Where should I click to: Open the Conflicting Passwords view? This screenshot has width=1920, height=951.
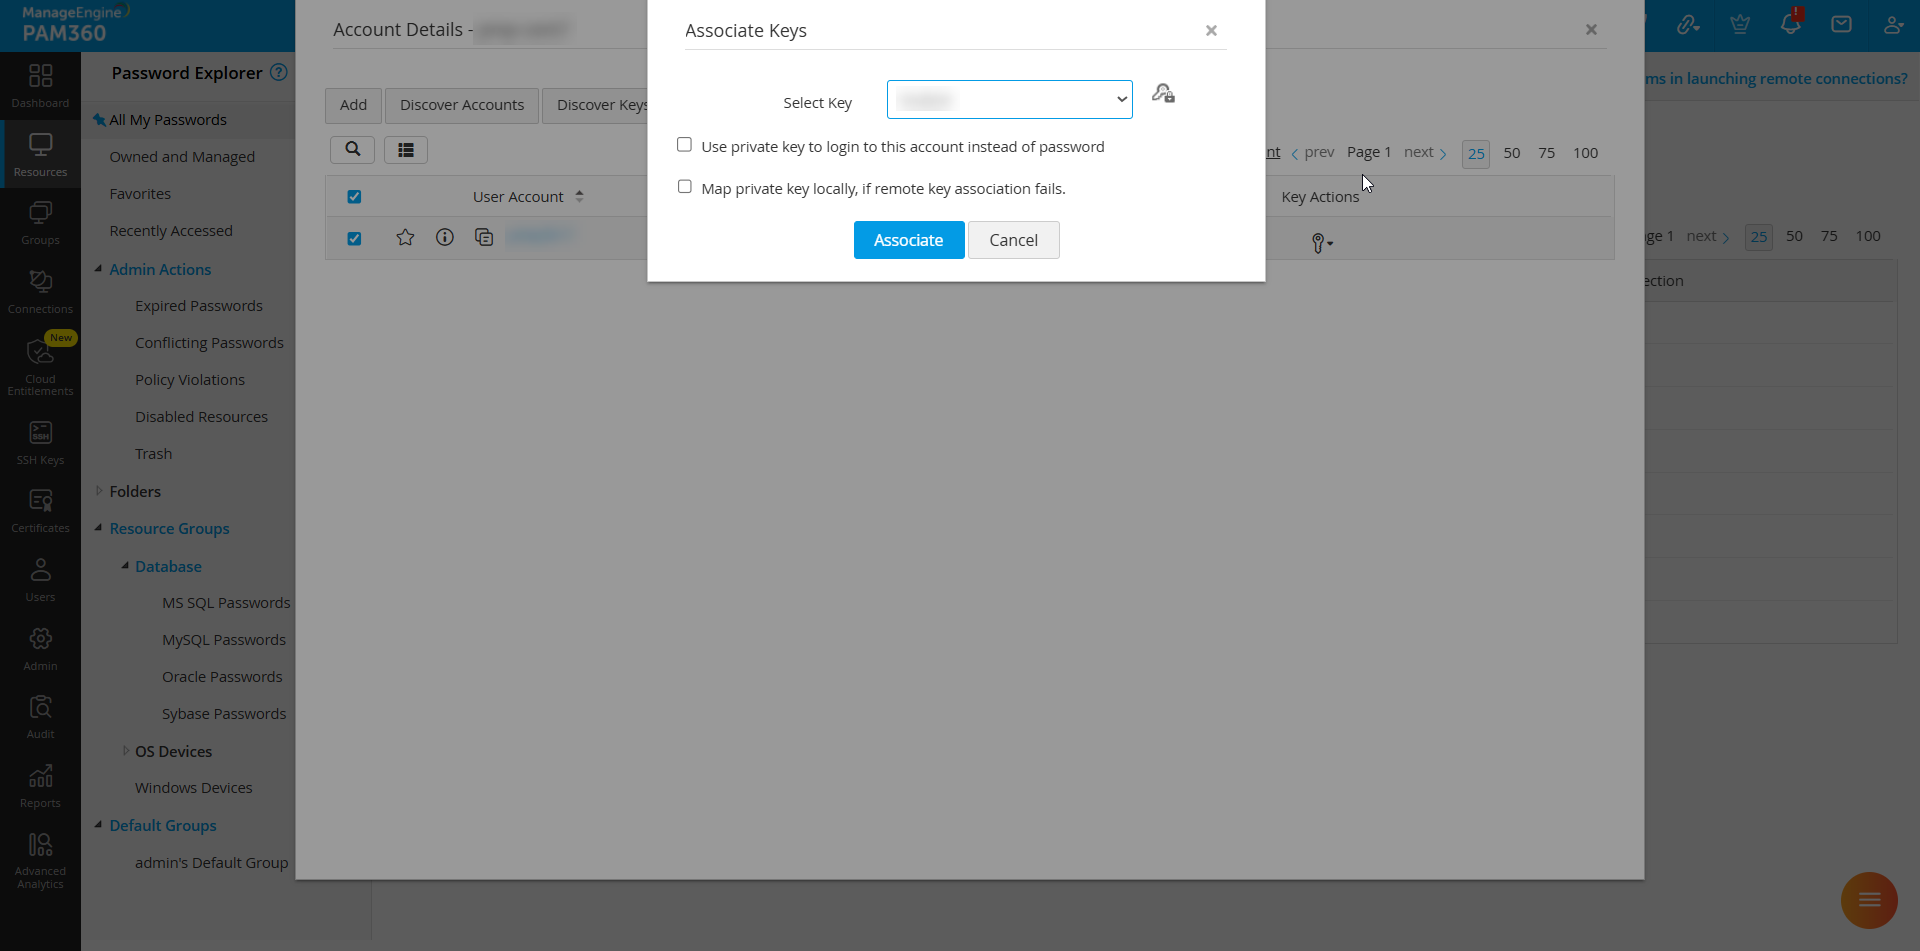click(x=208, y=342)
